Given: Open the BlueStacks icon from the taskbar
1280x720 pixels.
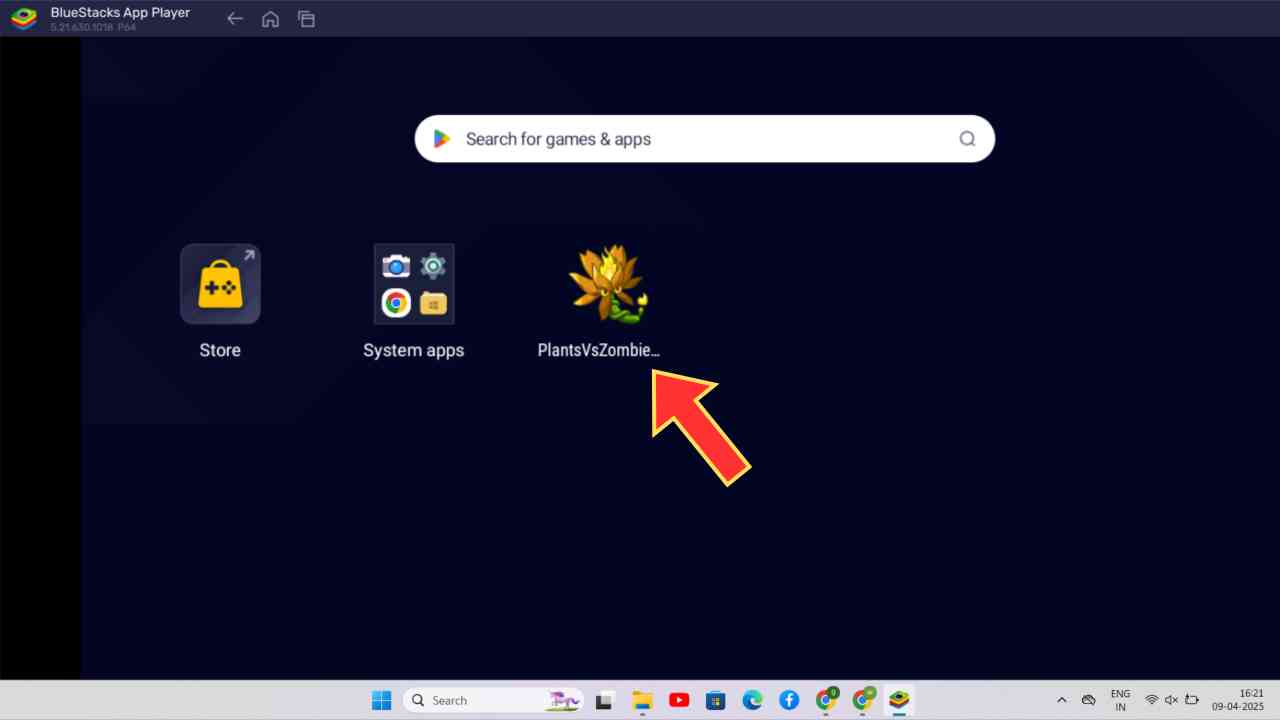Looking at the screenshot, I should (x=899, y=700).
